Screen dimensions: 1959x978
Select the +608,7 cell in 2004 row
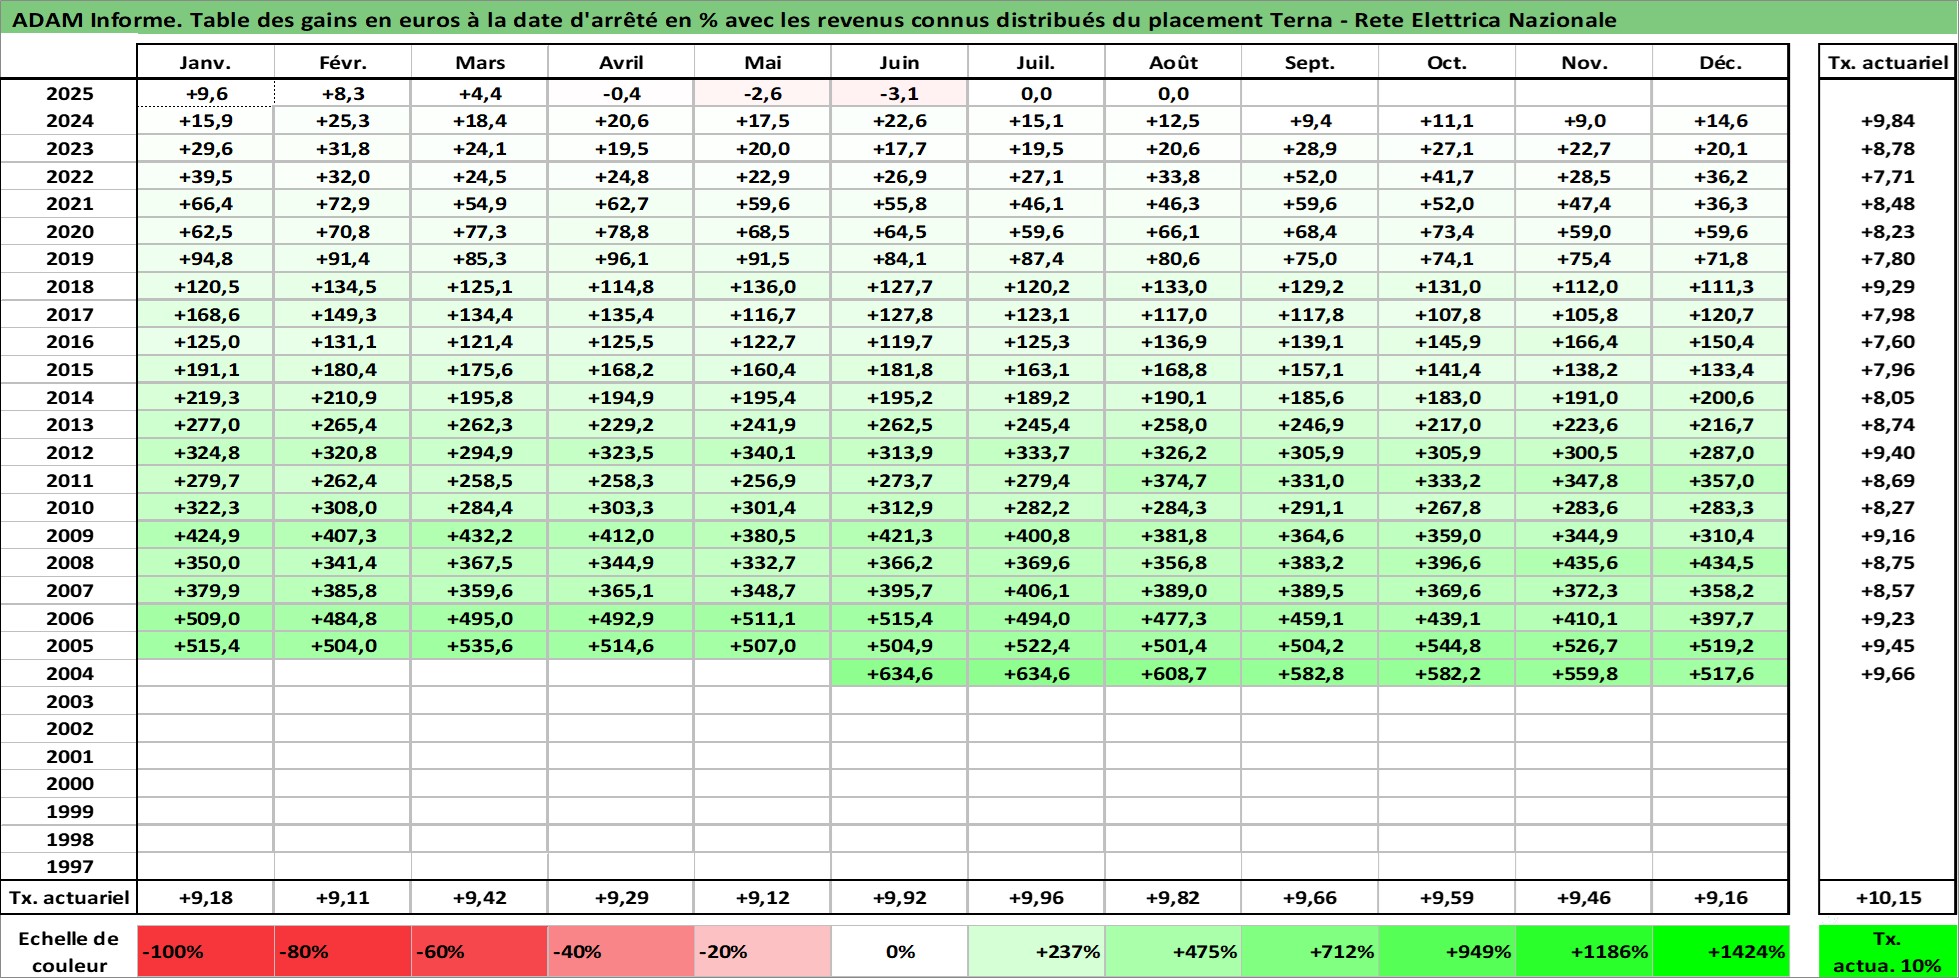click(x=1173, y=674)
